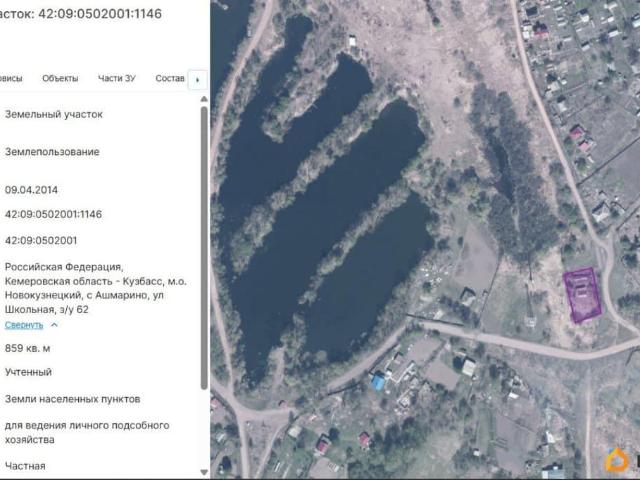Screen dimensions: 640x480
Task: Click the blue-roofed building on the map
Action: click(378, 382)
